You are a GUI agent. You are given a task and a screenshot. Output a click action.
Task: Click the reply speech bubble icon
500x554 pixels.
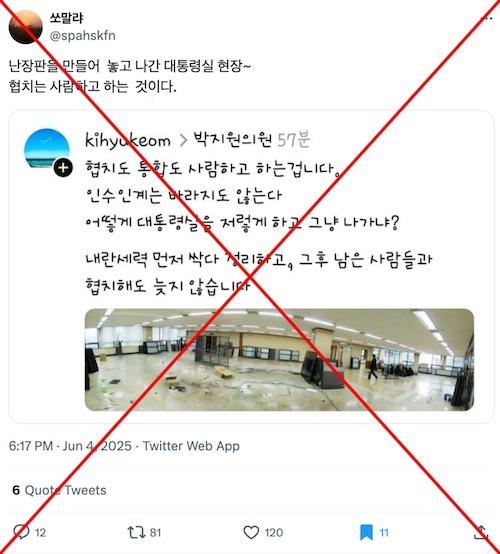21,532
